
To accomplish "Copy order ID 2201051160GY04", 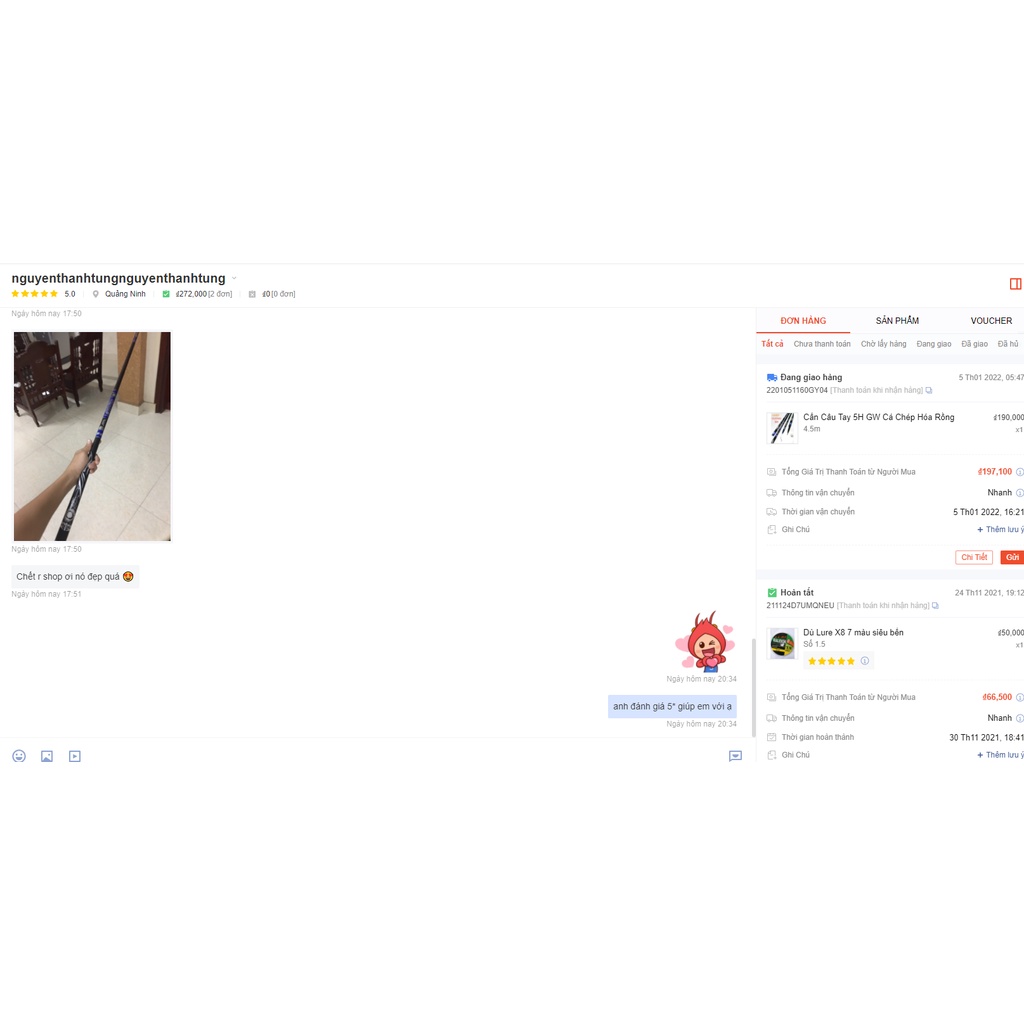I will (929, 391).
